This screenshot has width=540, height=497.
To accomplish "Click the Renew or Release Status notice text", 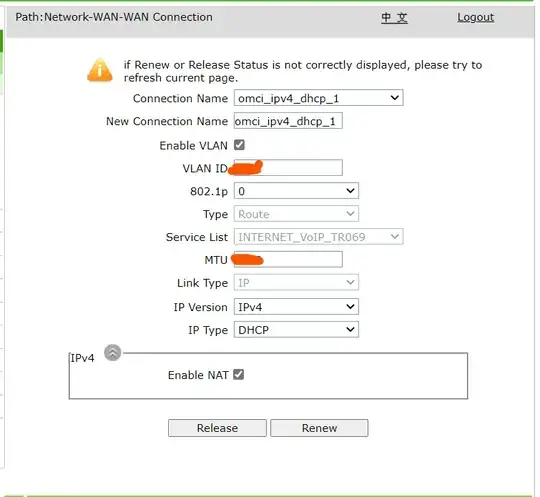I will click(x=303, y=71).
